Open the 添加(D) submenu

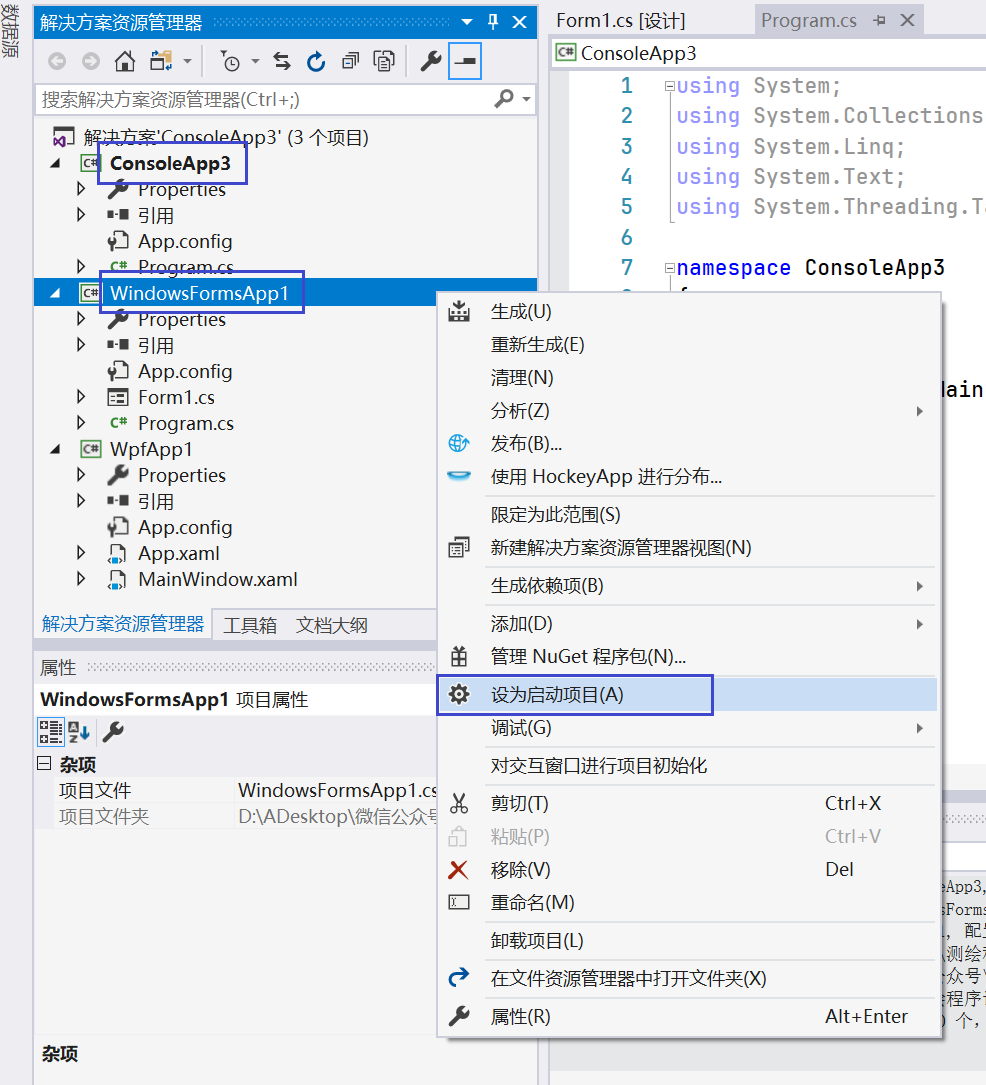[688, 624]
